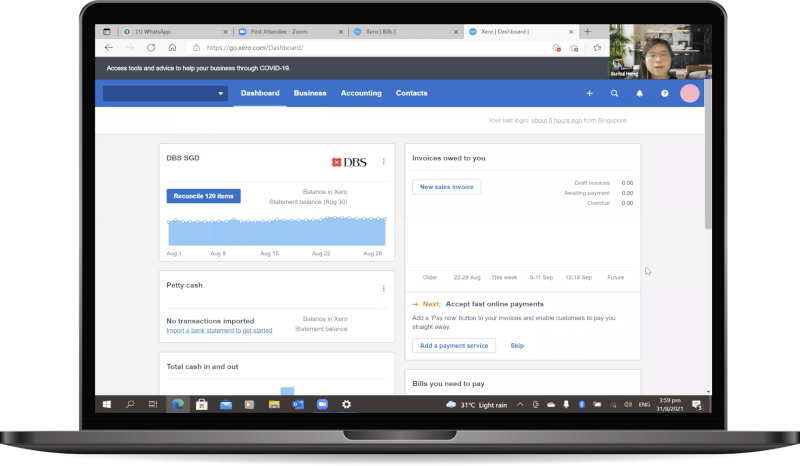Click the volume speaker tray icon
This screenshot has width=800, height=466.
pos(628,404)
